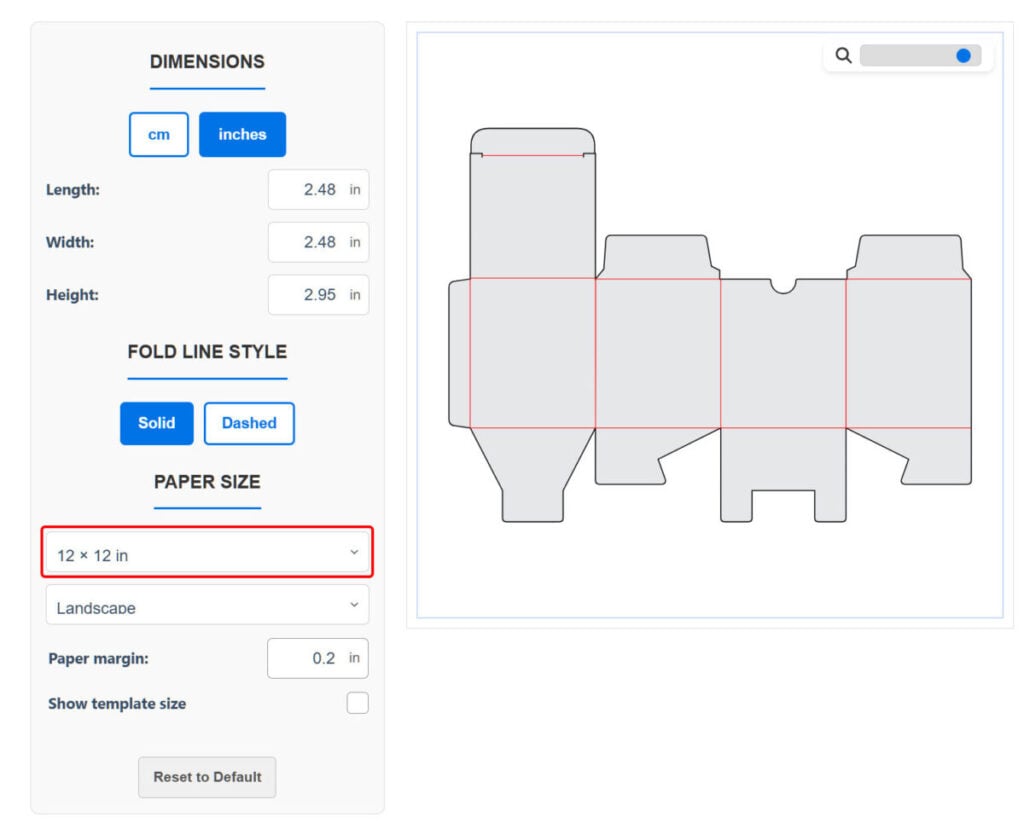
Task: Focus the Length input field
Action: 317,190
